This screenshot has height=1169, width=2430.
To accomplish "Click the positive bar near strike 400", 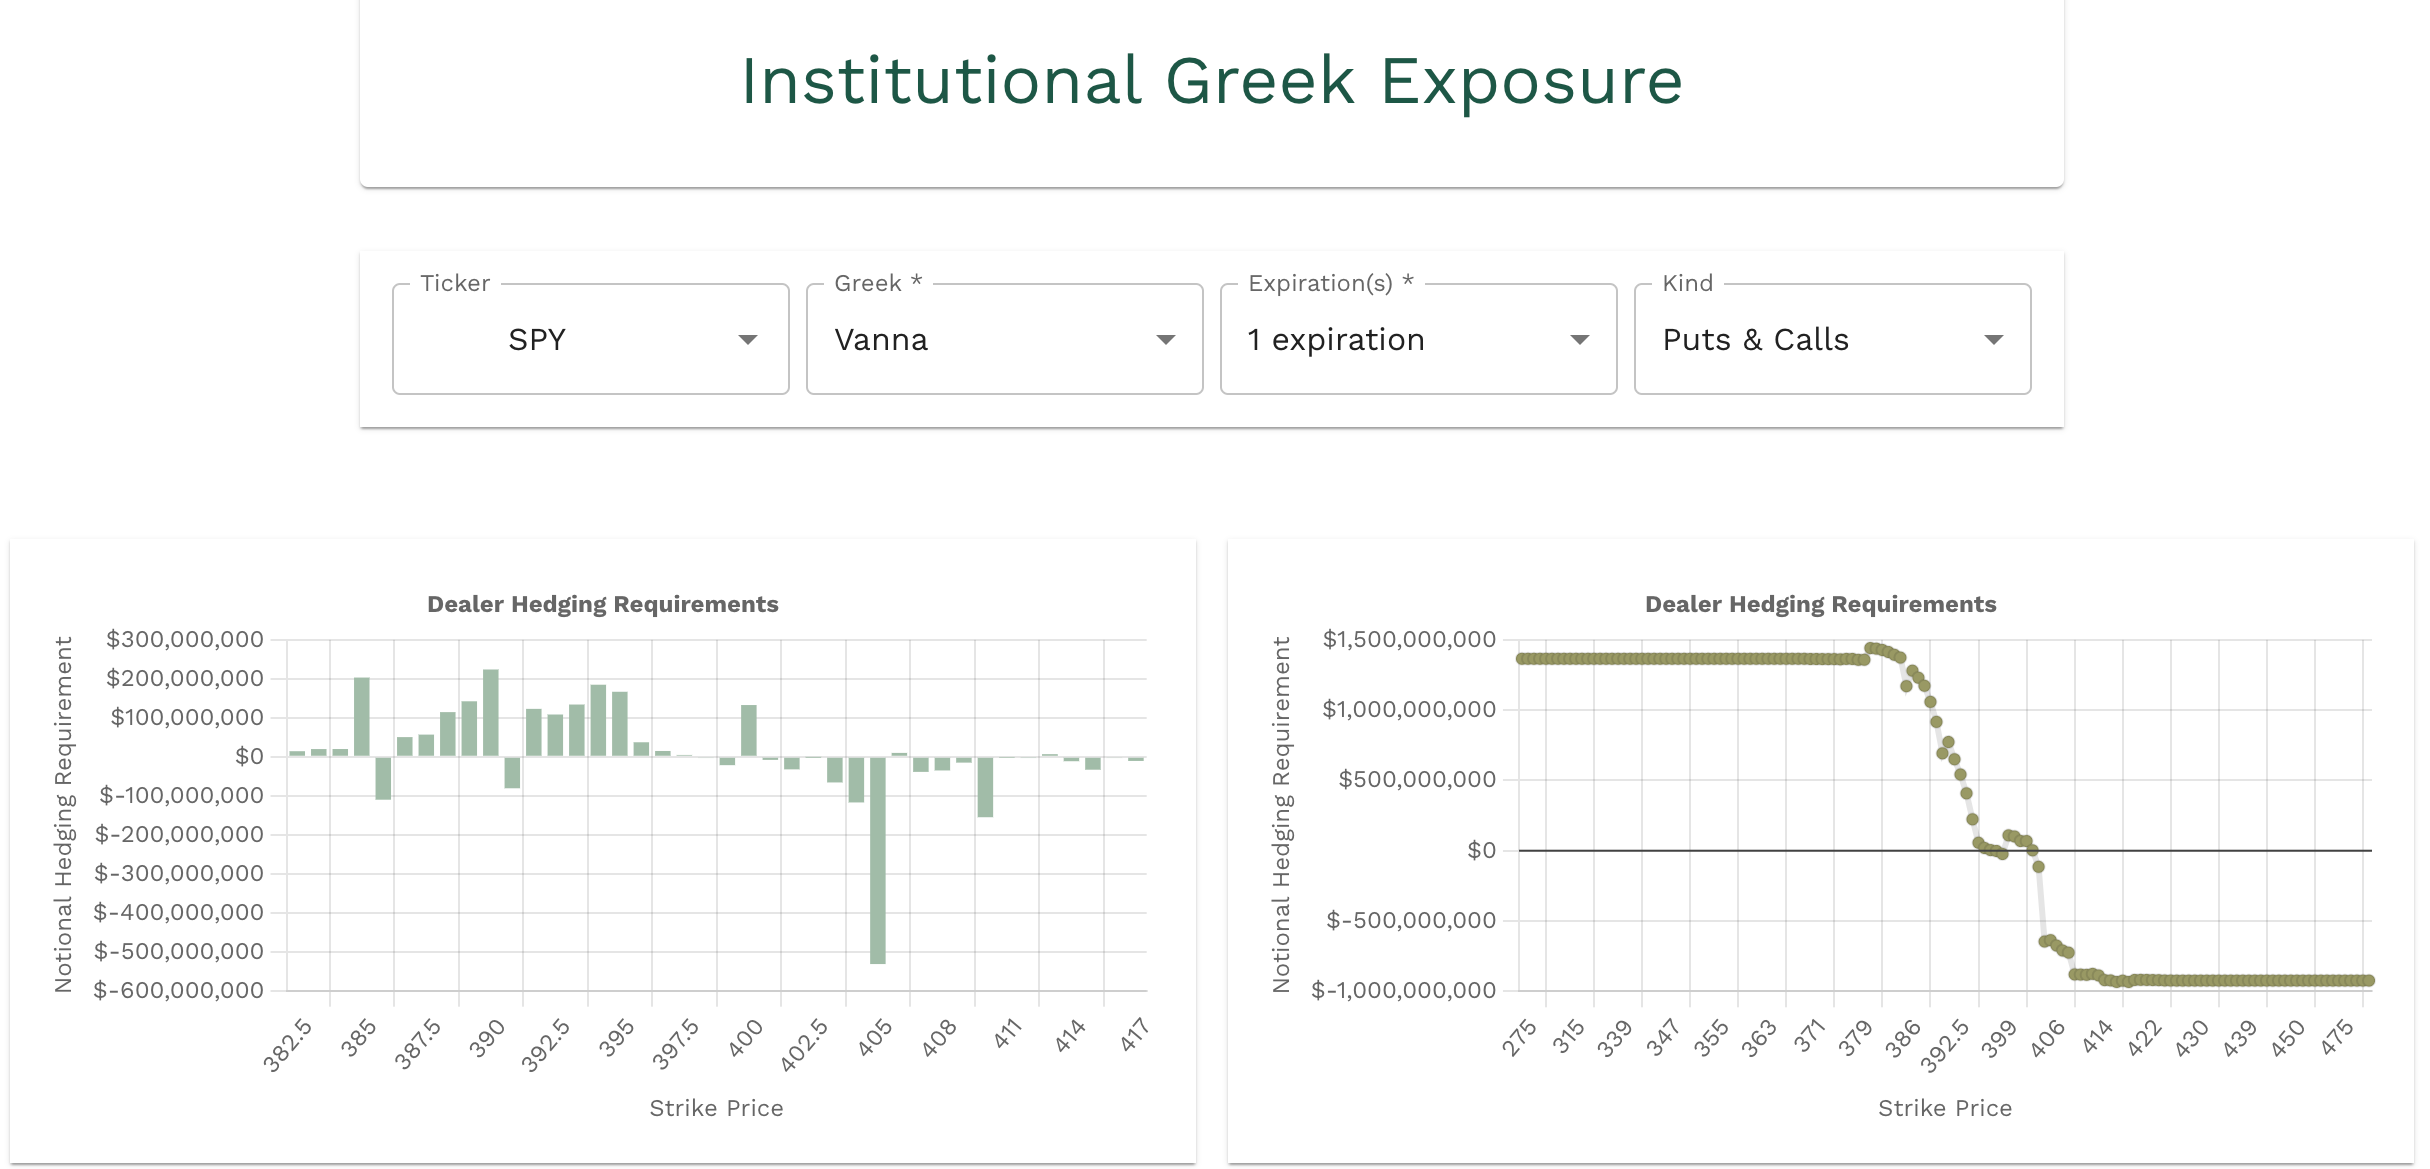I will click(x=748, y=730).
